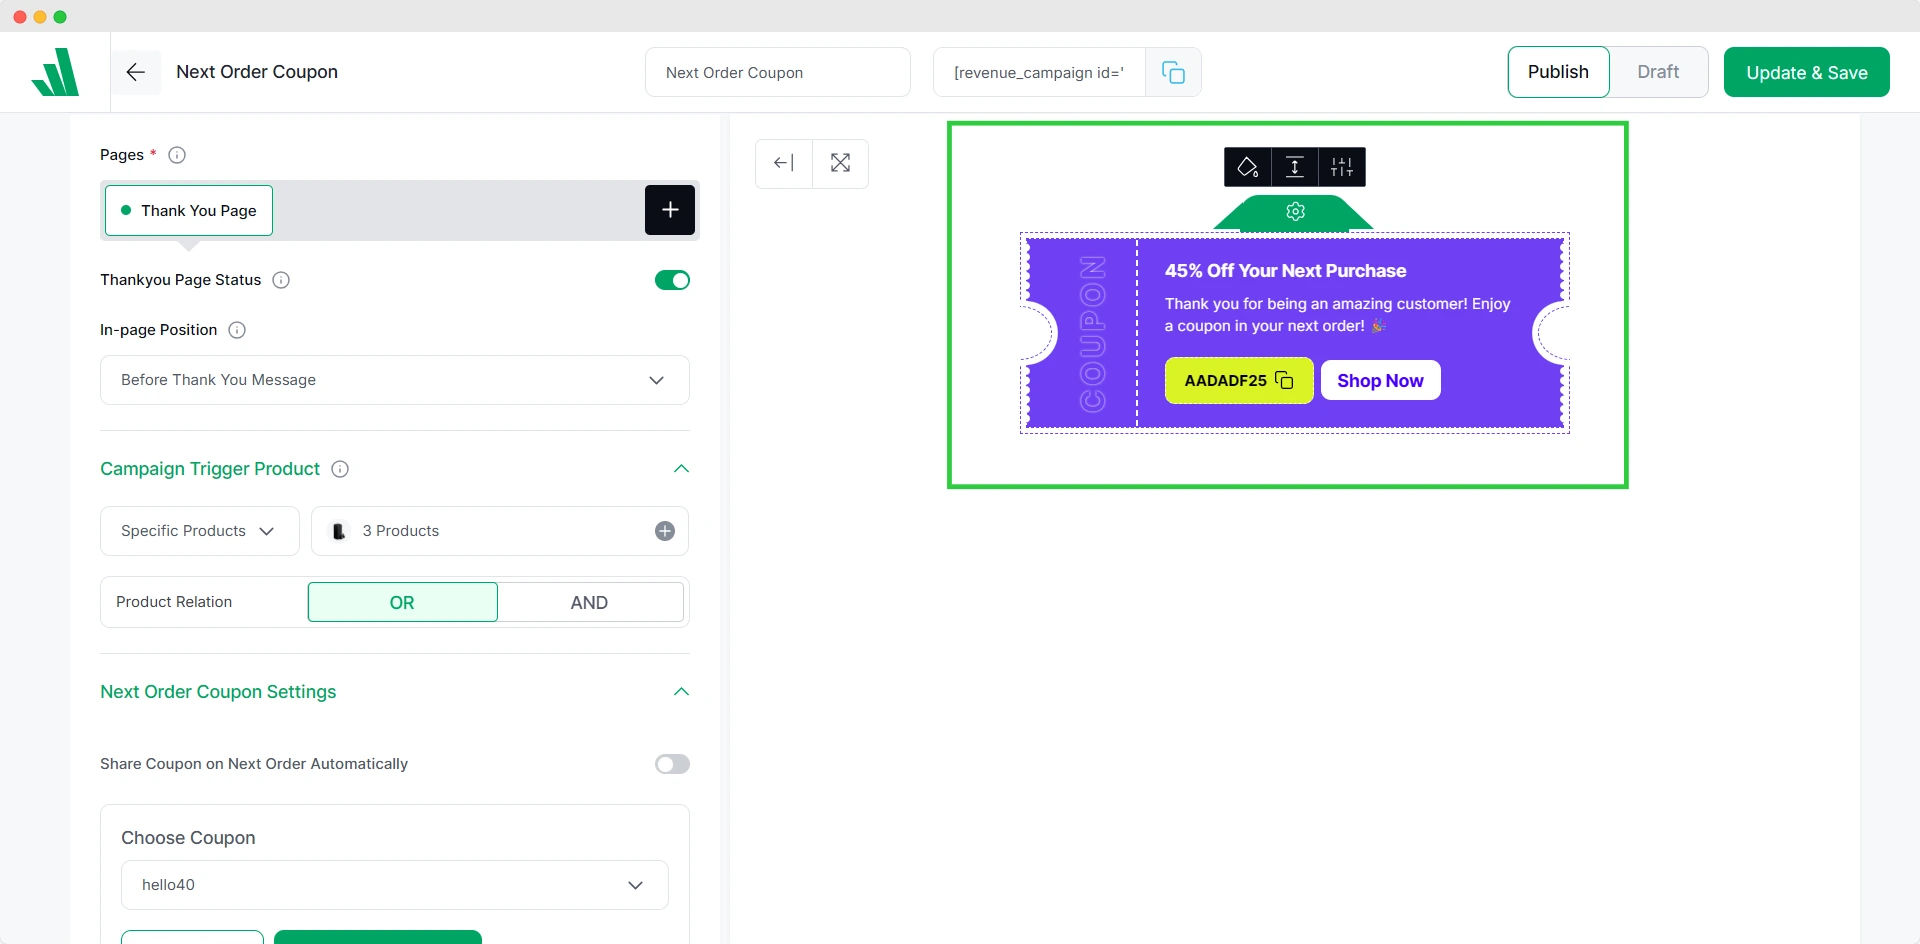This screenshot has height=944, width=1920.
Task: Go back using the left arrow
Action: click(x=136, y=72)
